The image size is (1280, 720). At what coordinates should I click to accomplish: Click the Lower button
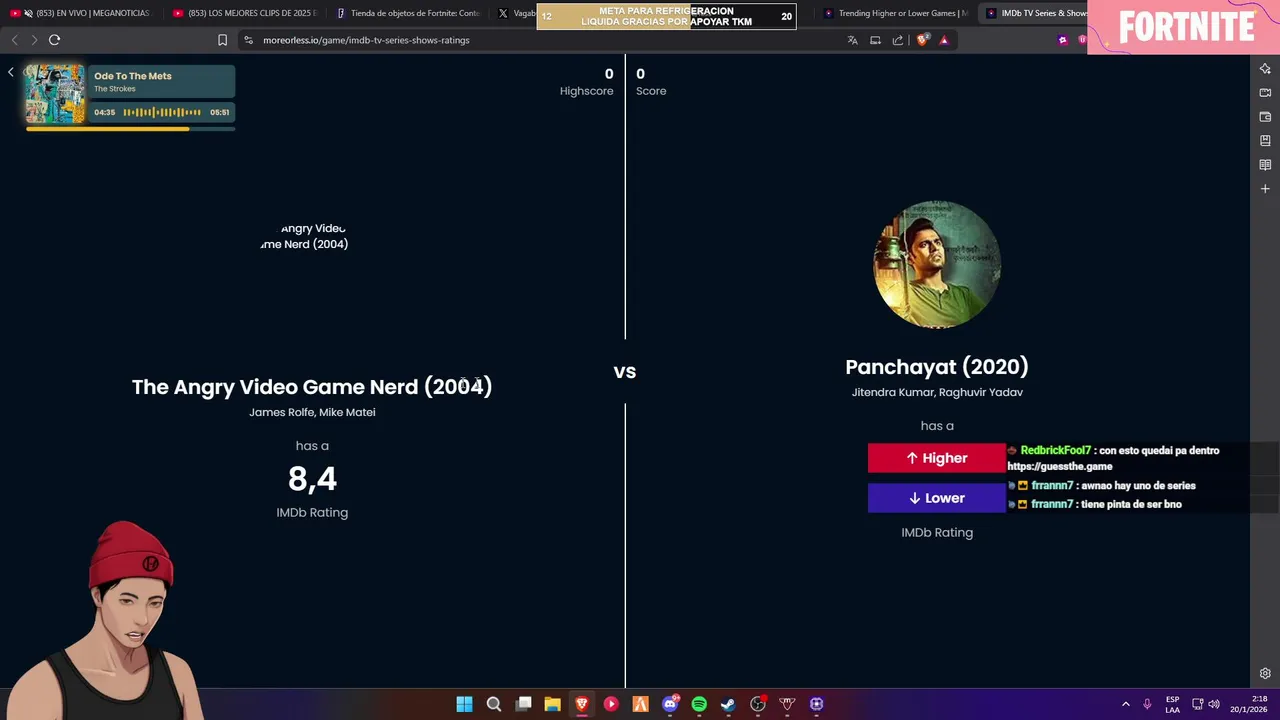[x=937, y=498]
